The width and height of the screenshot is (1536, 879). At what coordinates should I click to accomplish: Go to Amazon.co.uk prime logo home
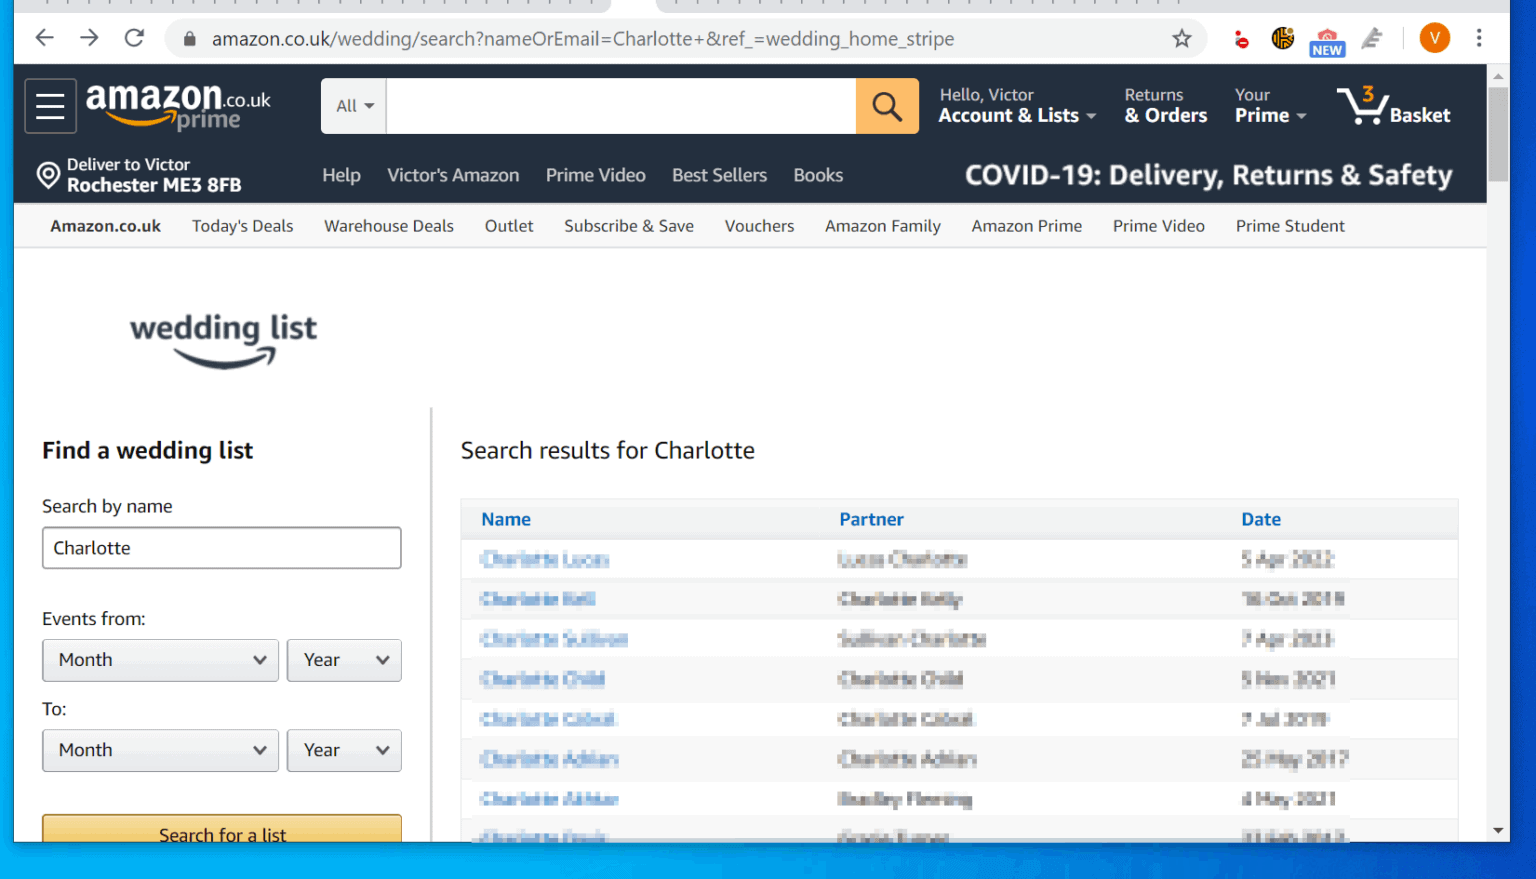point(178,106)
